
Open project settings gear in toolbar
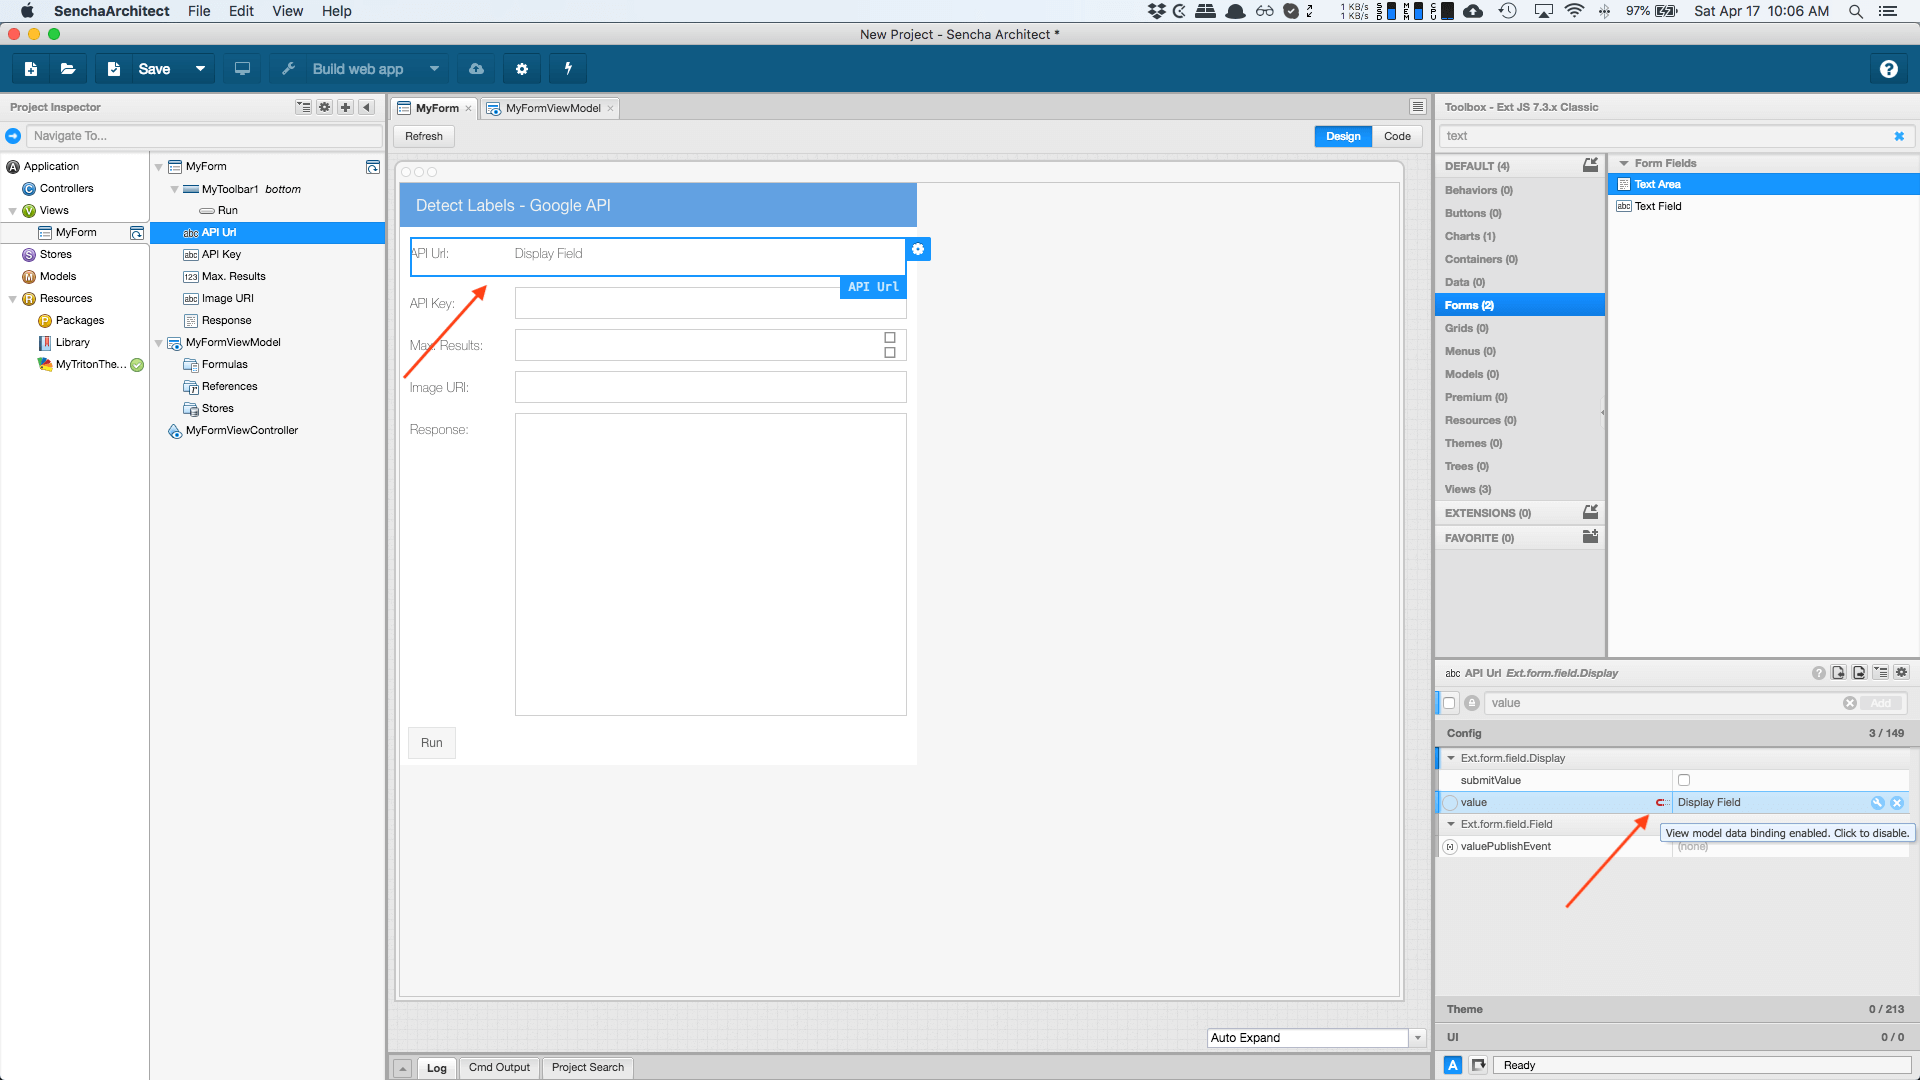[x=521, y=69]
